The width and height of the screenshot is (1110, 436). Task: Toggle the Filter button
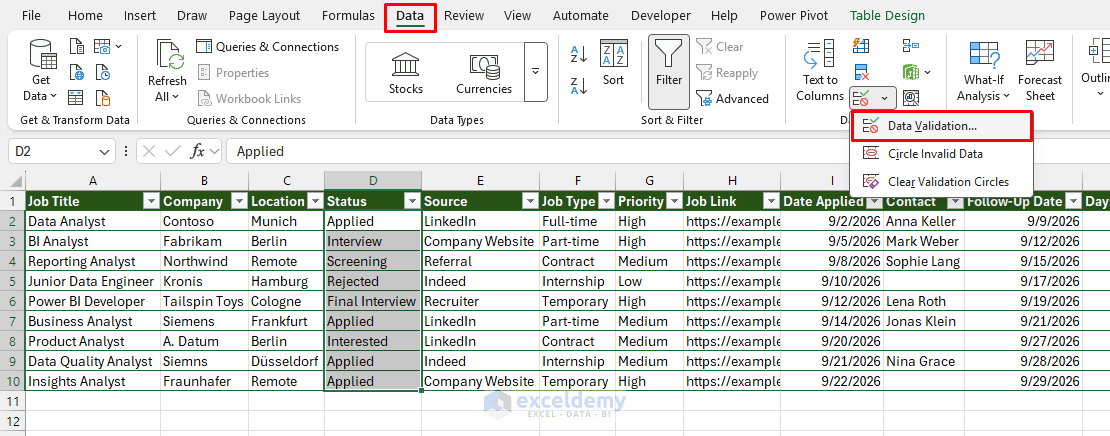[x=669, y=71]
